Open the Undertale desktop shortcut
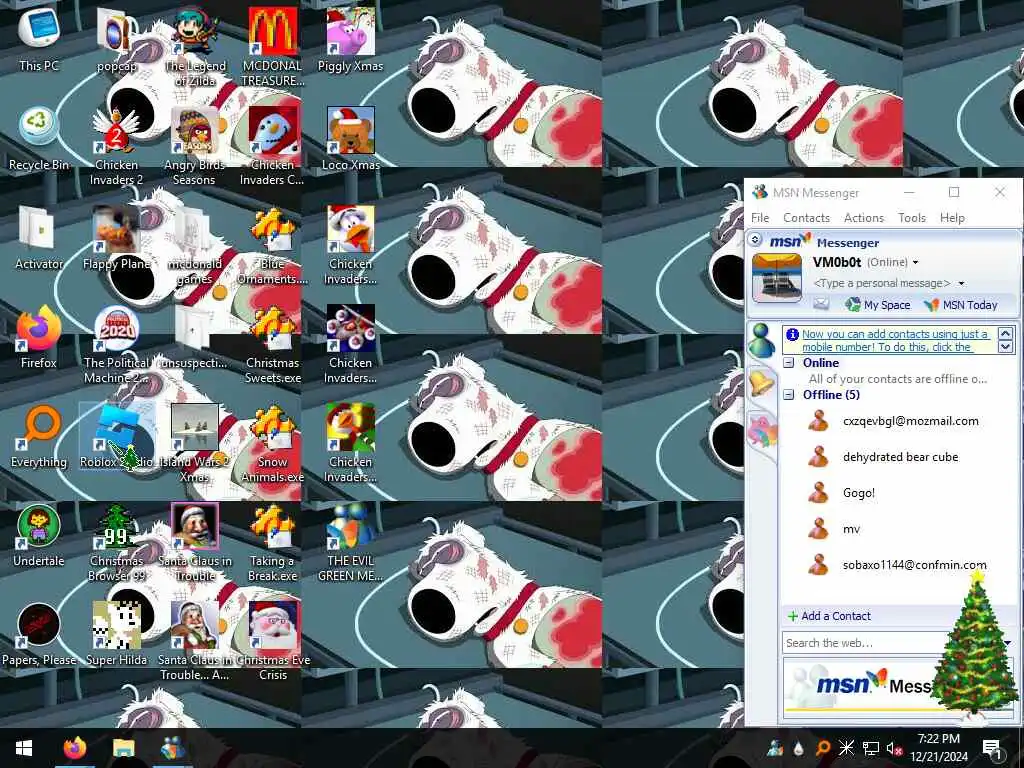The image size is (1024, 768). [x=39, y=536]
